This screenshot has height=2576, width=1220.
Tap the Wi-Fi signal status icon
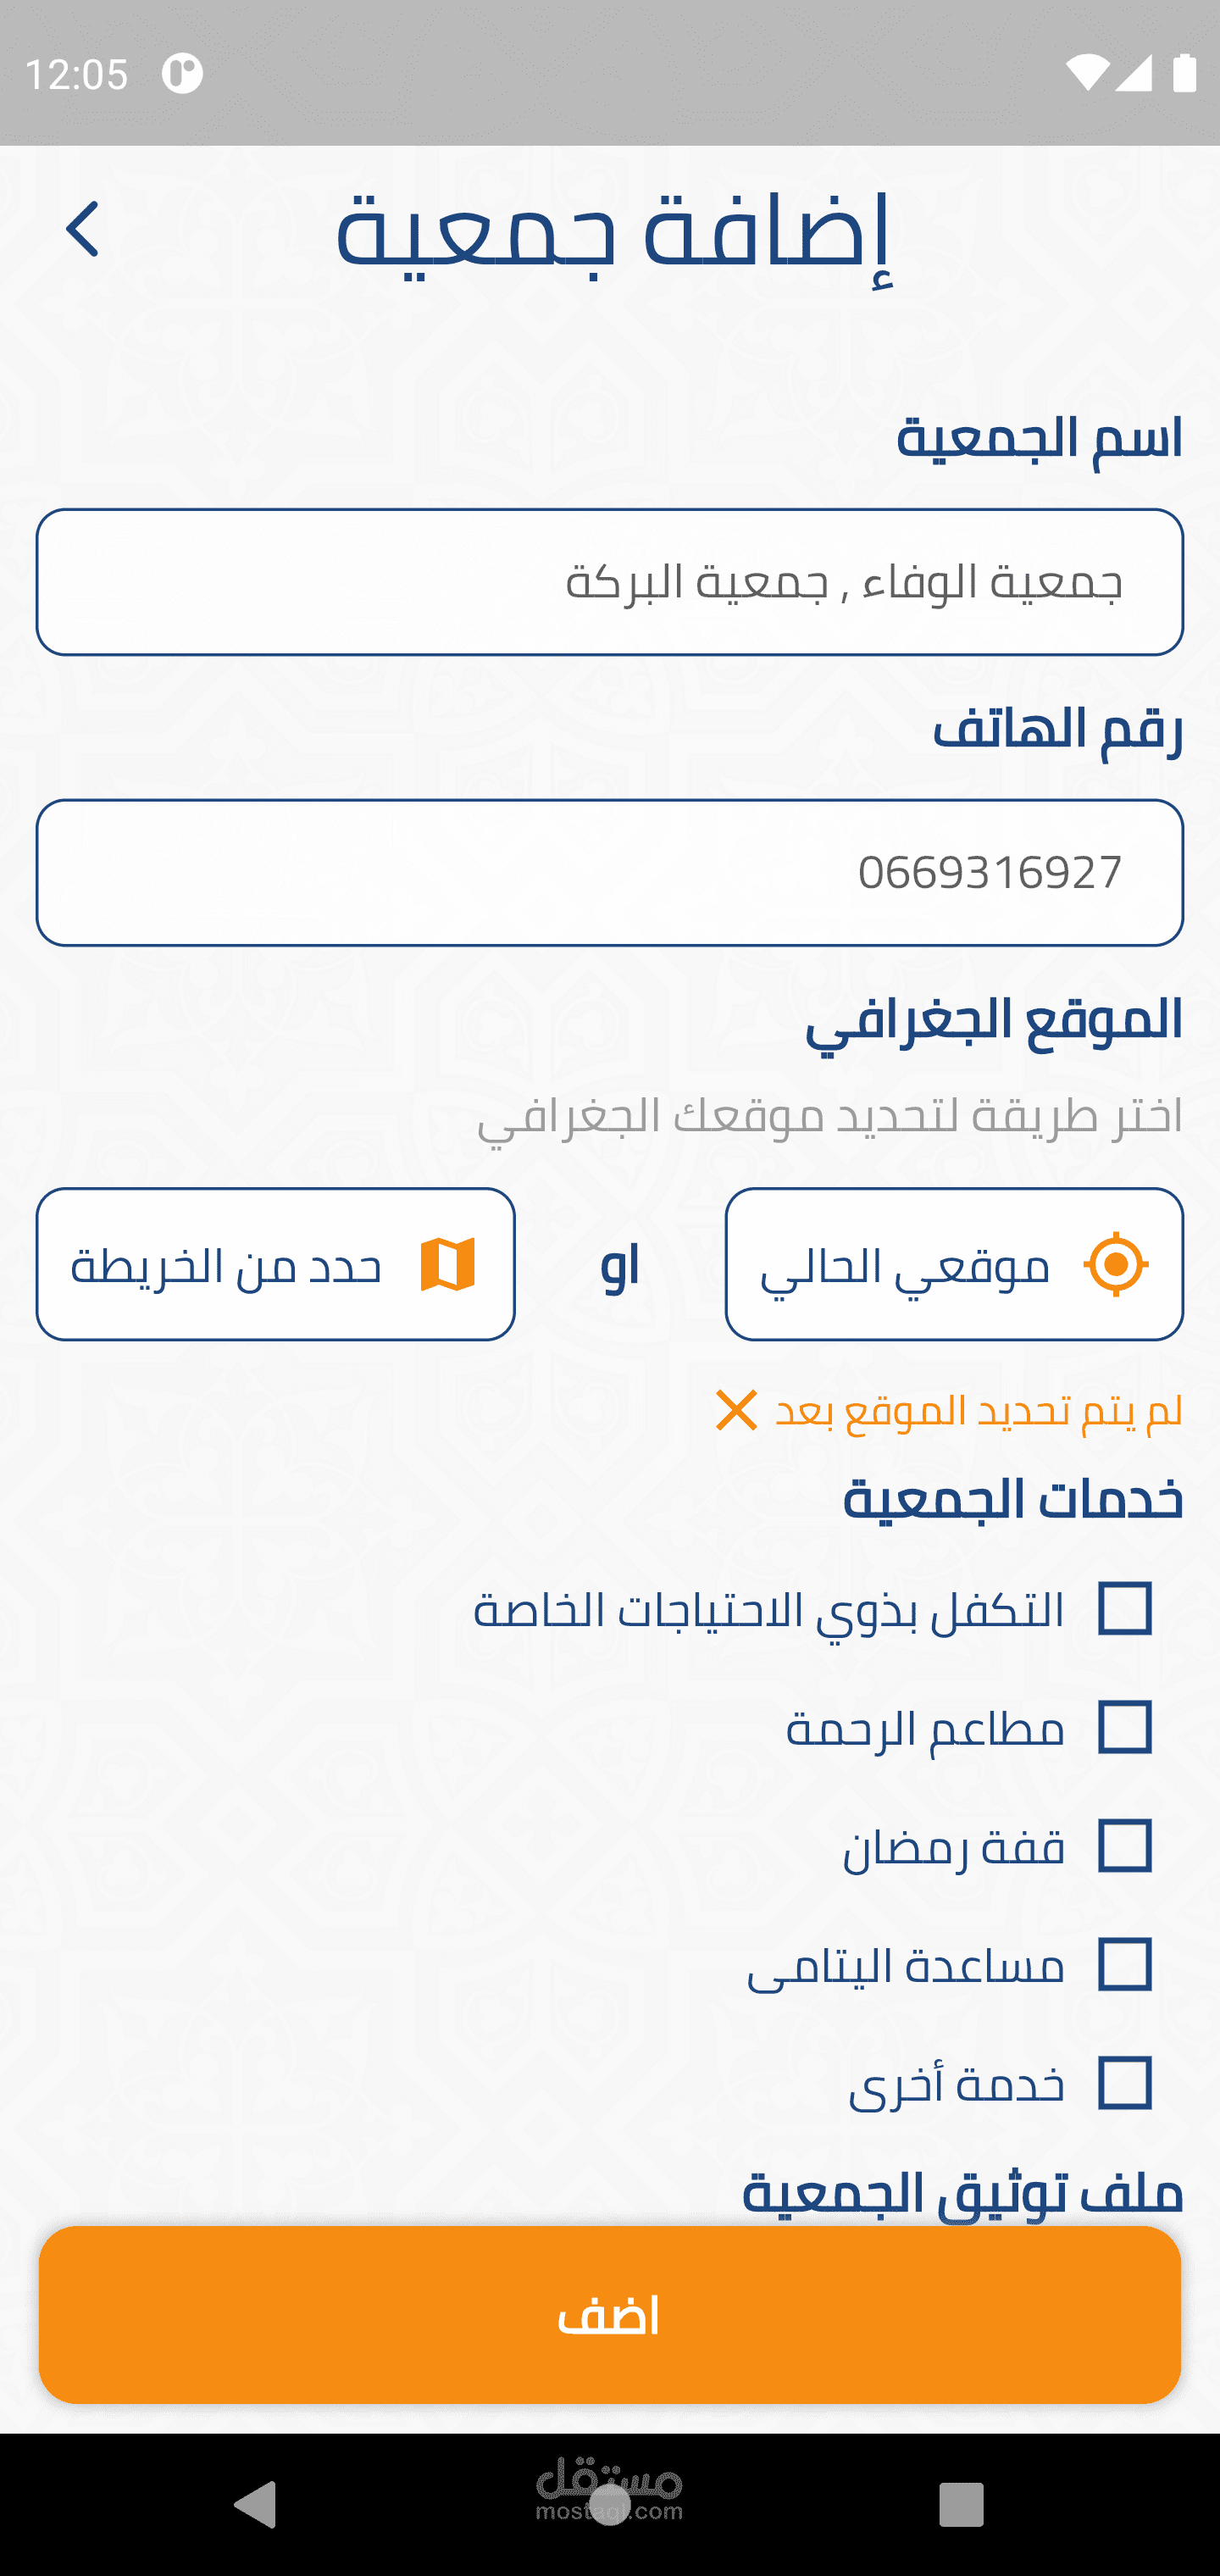1086,73
